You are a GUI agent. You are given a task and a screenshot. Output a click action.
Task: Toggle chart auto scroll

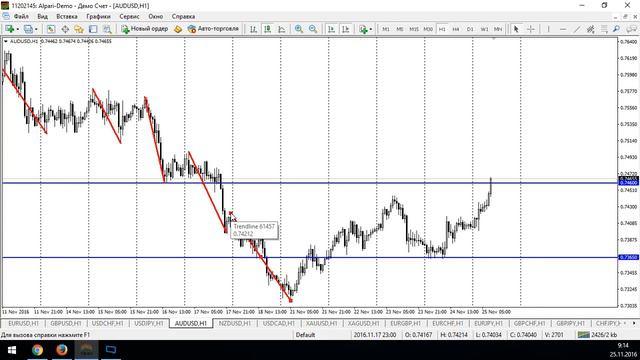pos(331,29)
